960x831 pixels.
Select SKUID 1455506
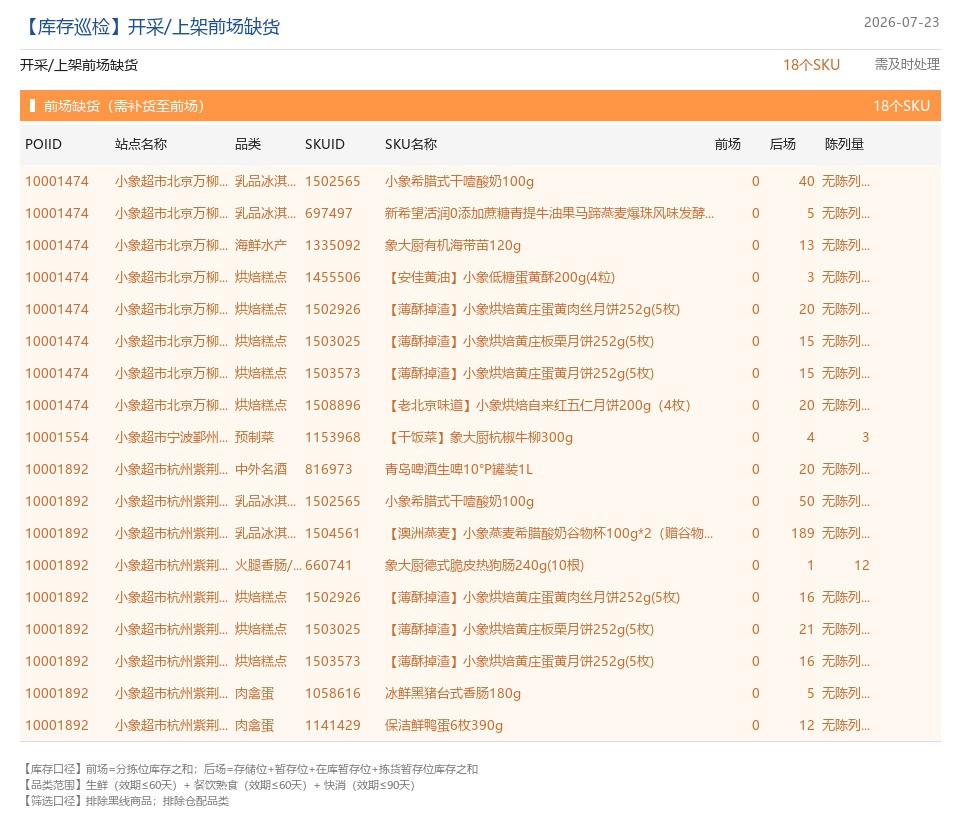tap(332, 277)
